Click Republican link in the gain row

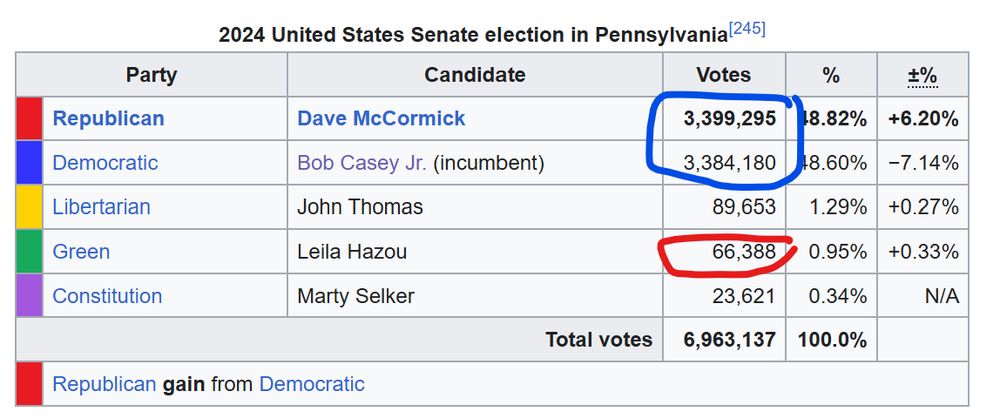tap(104, 384)
